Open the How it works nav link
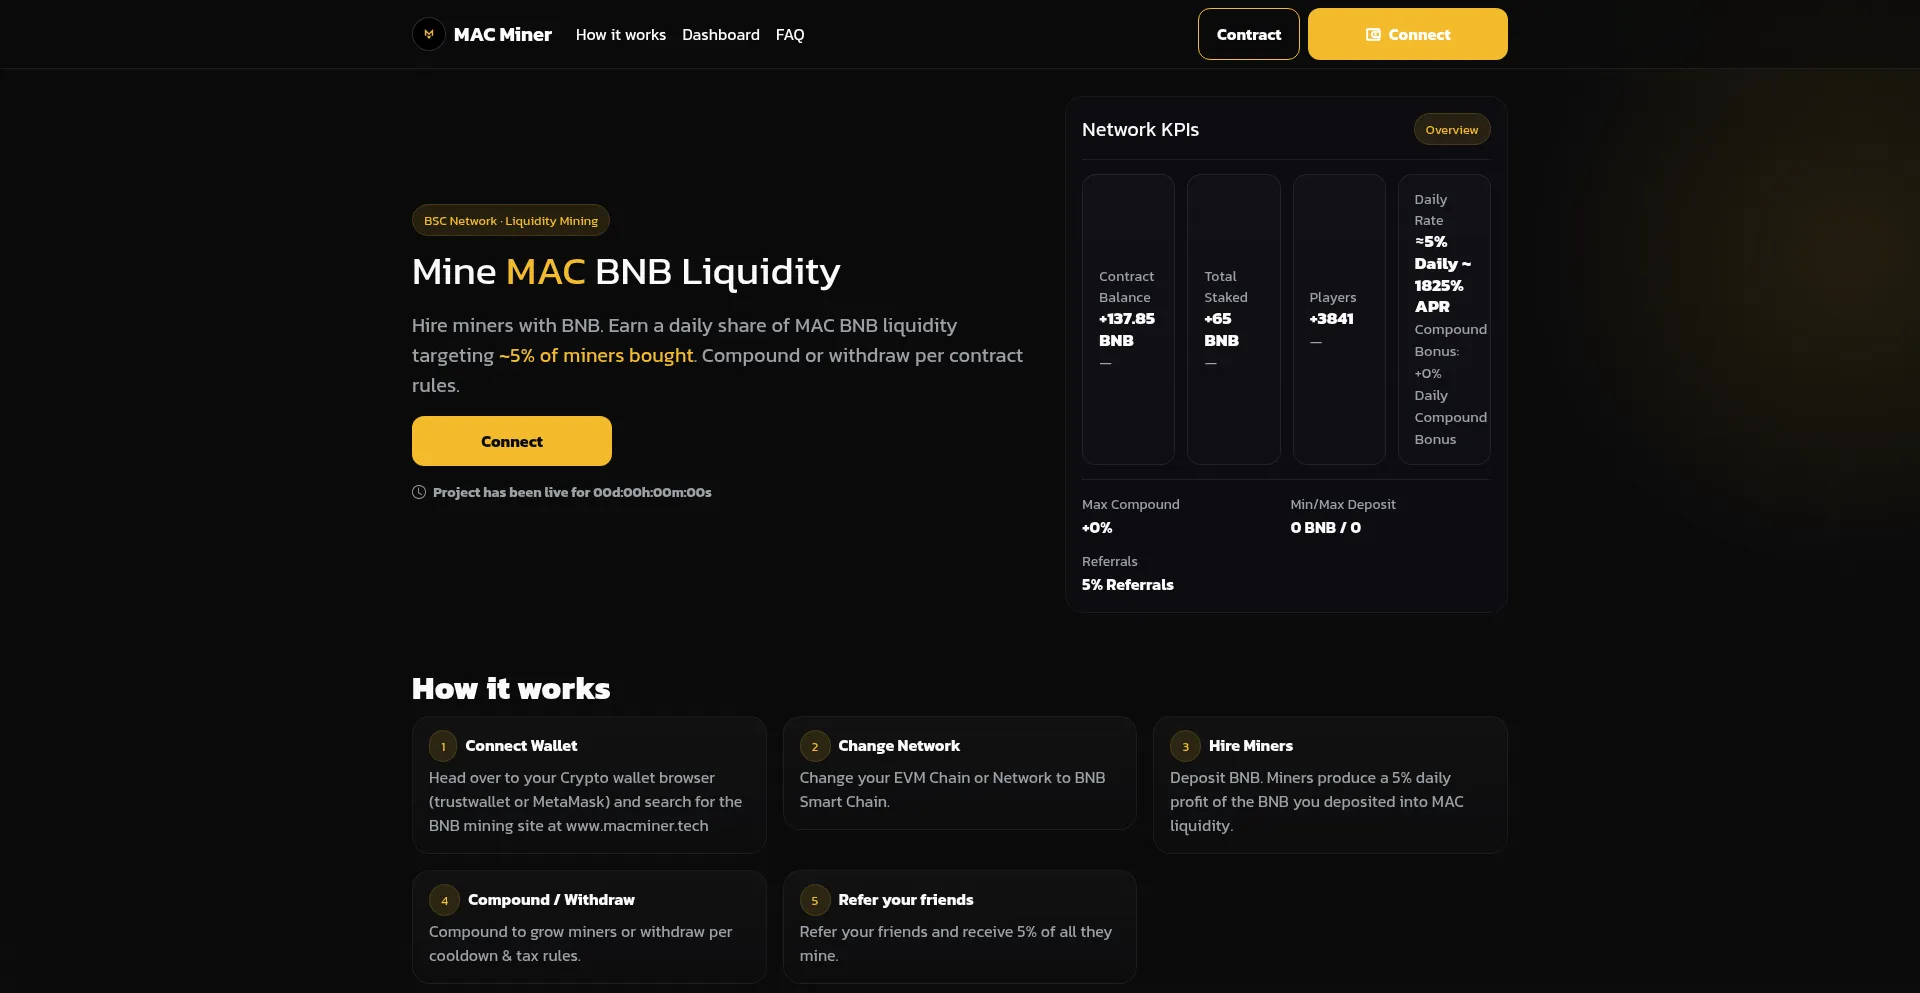The height and width of the screenshot is (993, 1920). [x=620, y=34]
